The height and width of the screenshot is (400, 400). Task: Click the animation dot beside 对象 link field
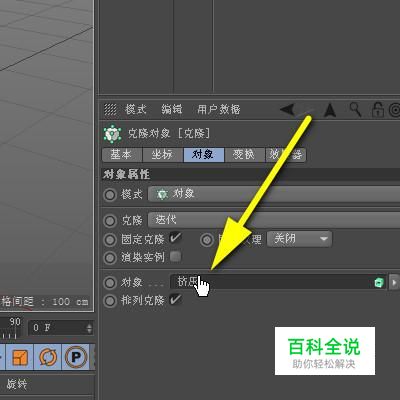(110, 283)
